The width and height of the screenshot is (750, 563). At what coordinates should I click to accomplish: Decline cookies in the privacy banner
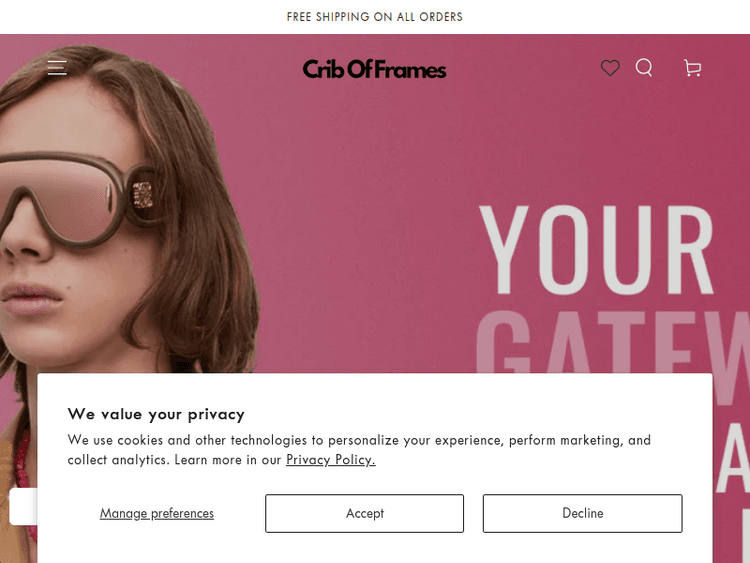[x=582, y=513]
